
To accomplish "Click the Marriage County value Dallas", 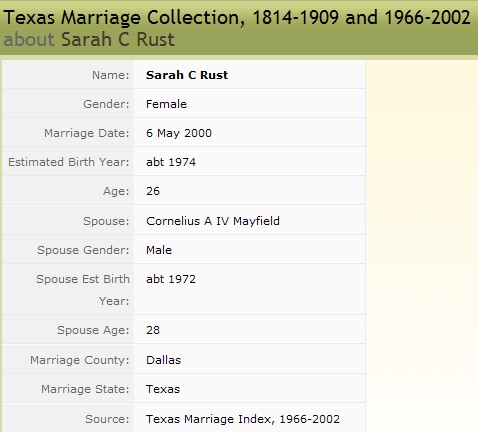I will click(x=164, y=360).
